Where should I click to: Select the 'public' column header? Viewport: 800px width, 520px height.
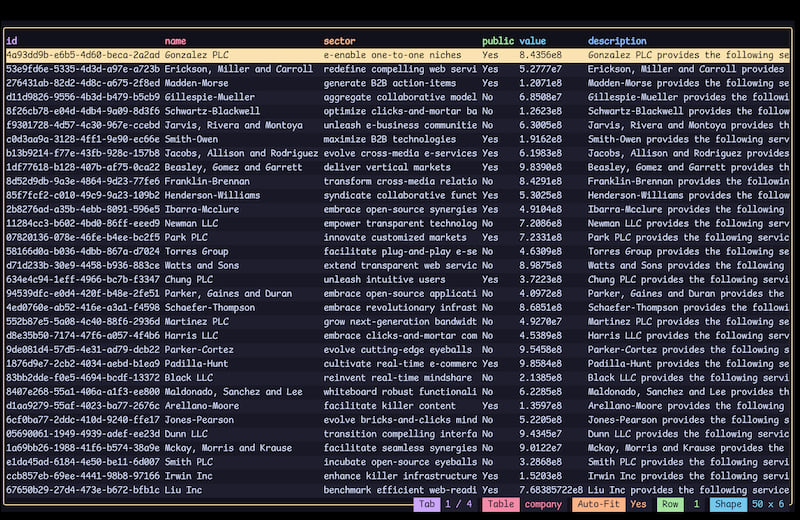(498, 41)
